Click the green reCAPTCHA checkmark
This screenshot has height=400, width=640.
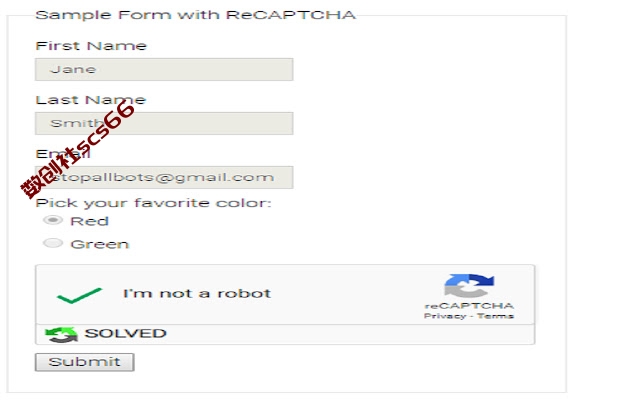(x=79, y=296)
